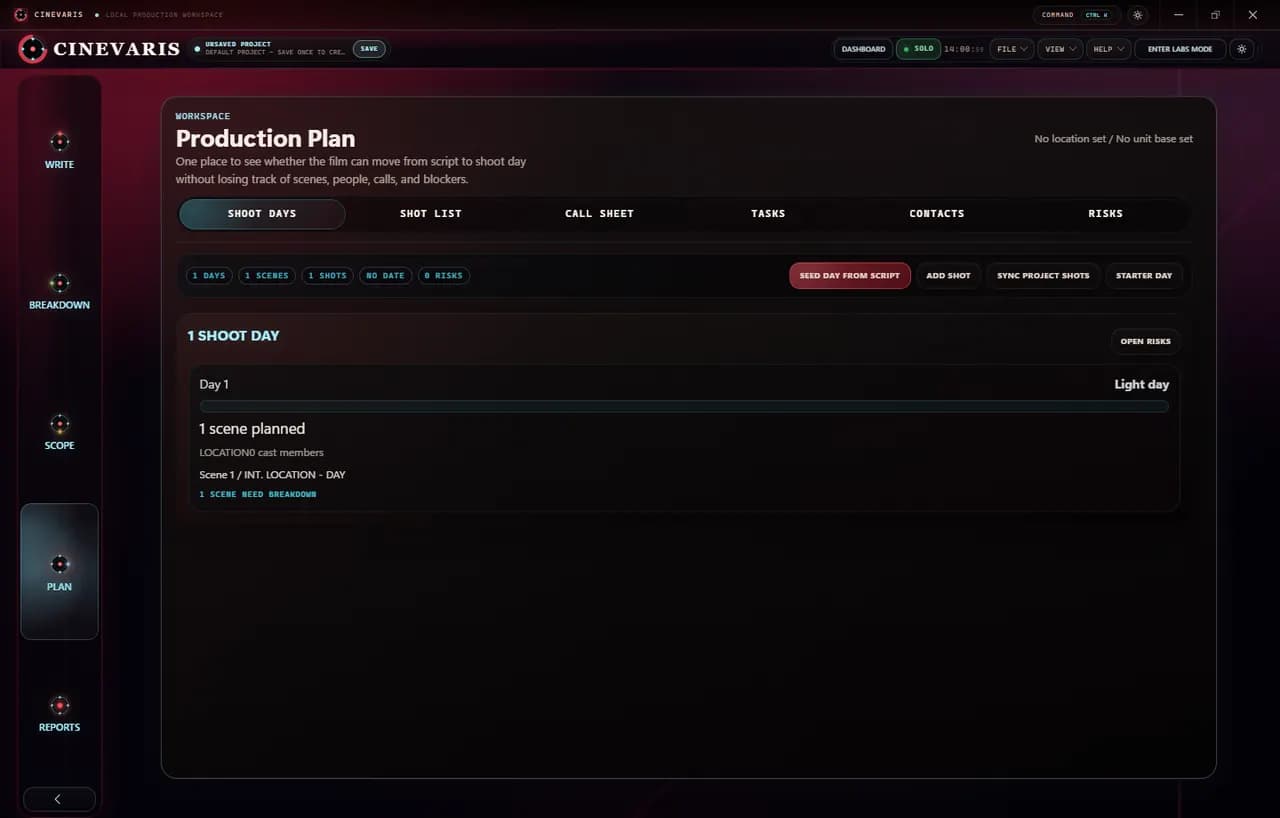Click the 14:08 clock display
Viewport: 1280px width, 818px height.
pyautogui.click(x=963, y=49)
